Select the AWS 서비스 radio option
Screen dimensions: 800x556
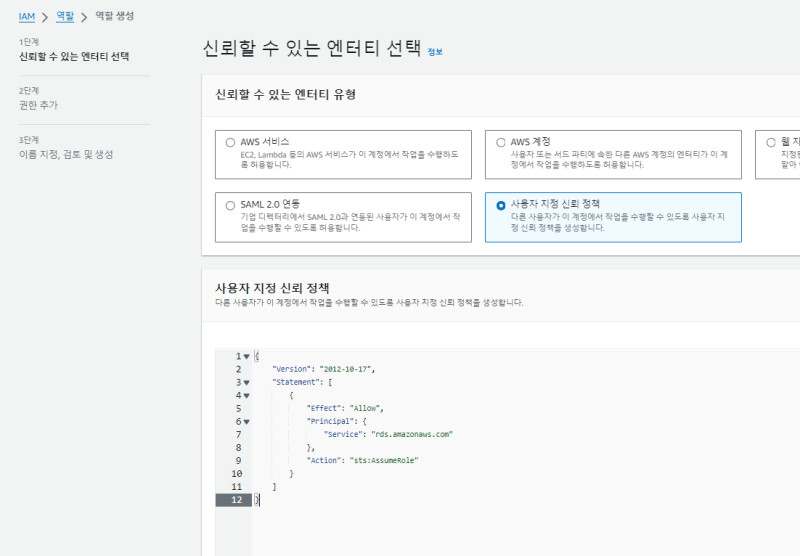click(x=231, y=143)
